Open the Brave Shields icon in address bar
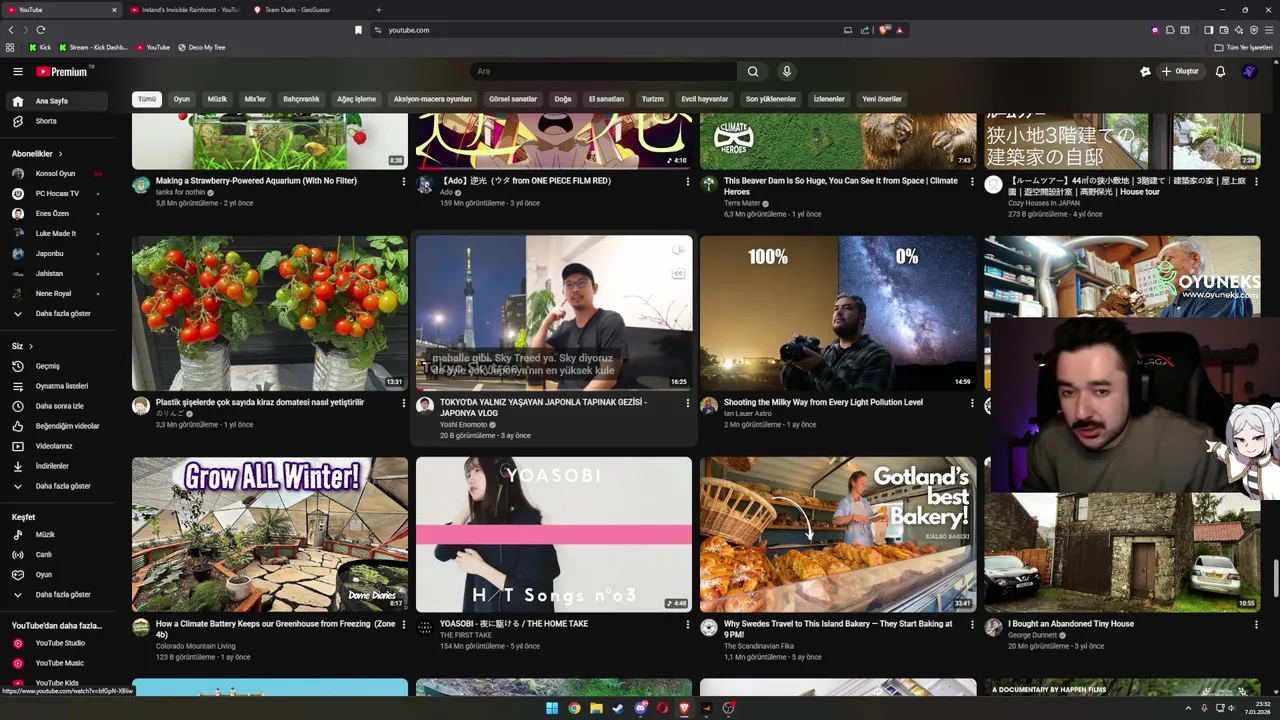Screen dimensions: 1280x720 click(884, 30)
